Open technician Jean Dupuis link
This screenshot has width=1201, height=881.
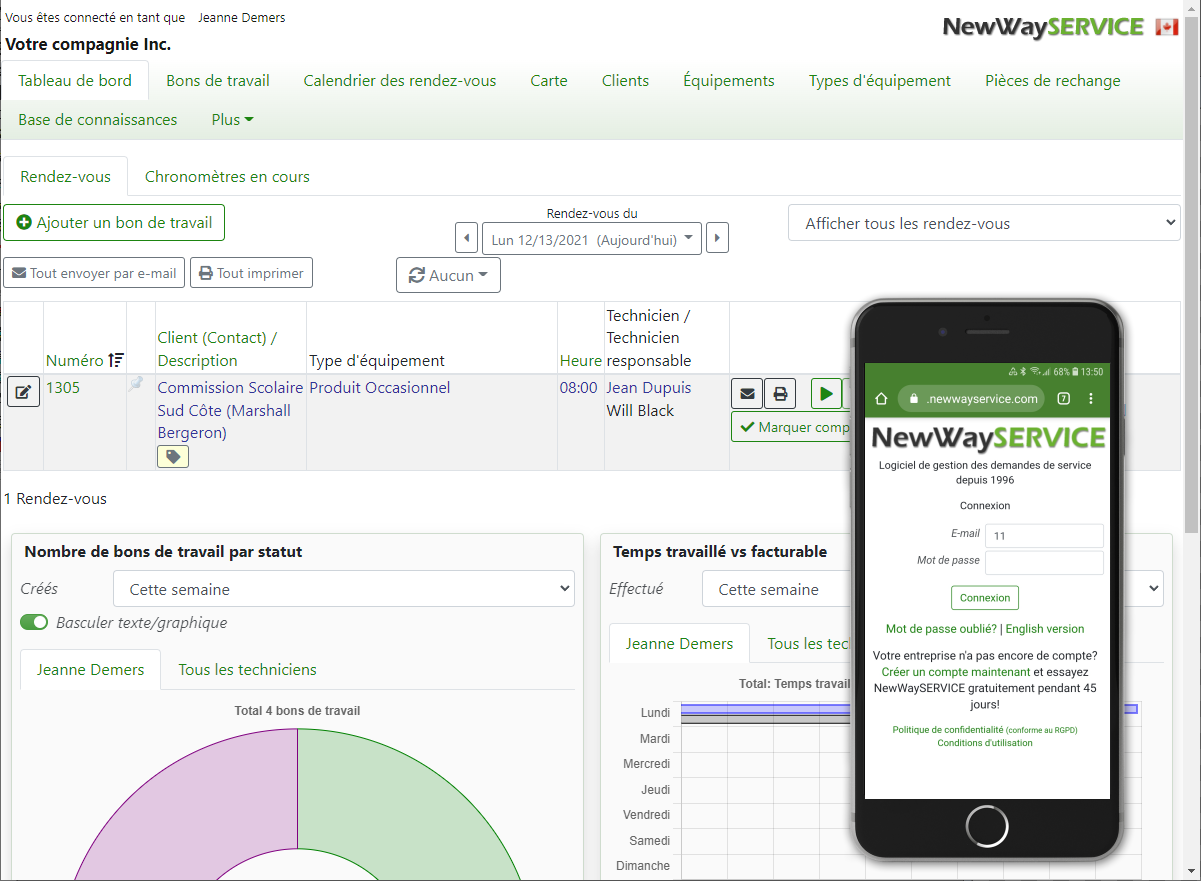[x=649, y=387]
